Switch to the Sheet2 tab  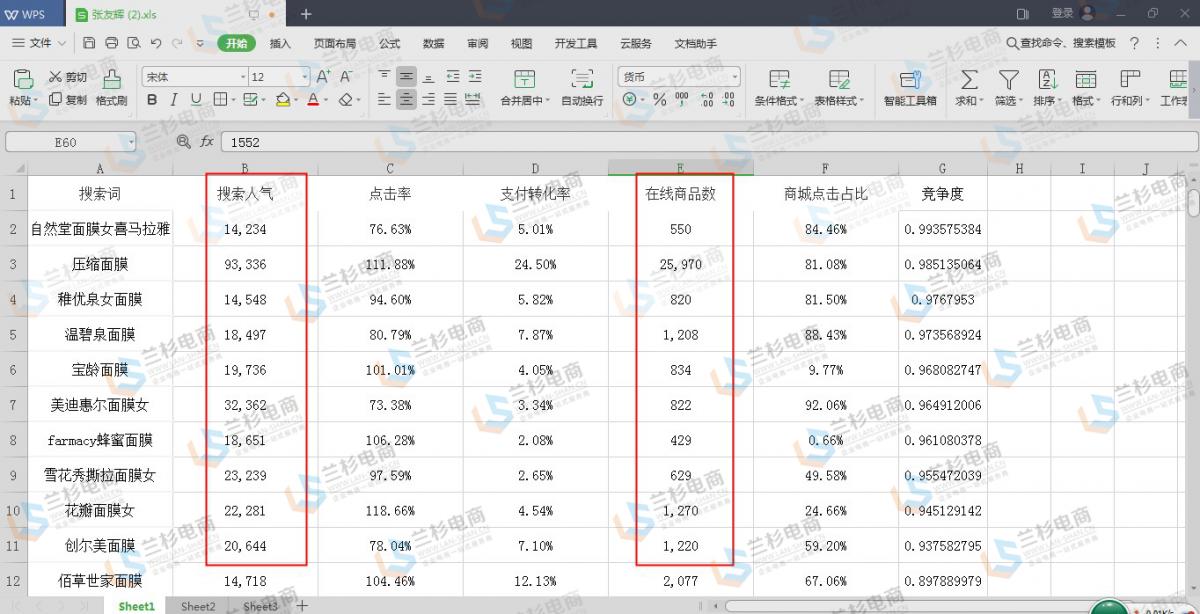click(x=198, y=606)
